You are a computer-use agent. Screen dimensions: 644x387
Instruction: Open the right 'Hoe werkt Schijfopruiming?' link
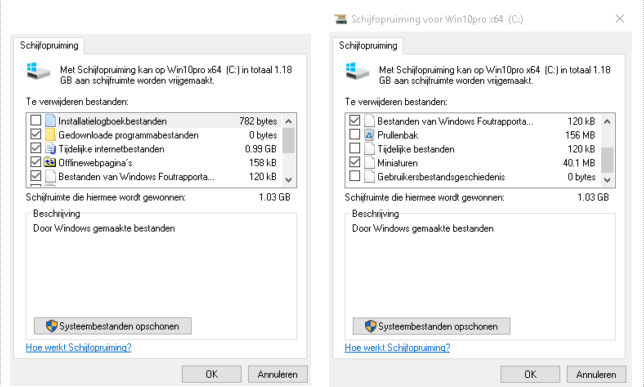click(397, 348)
